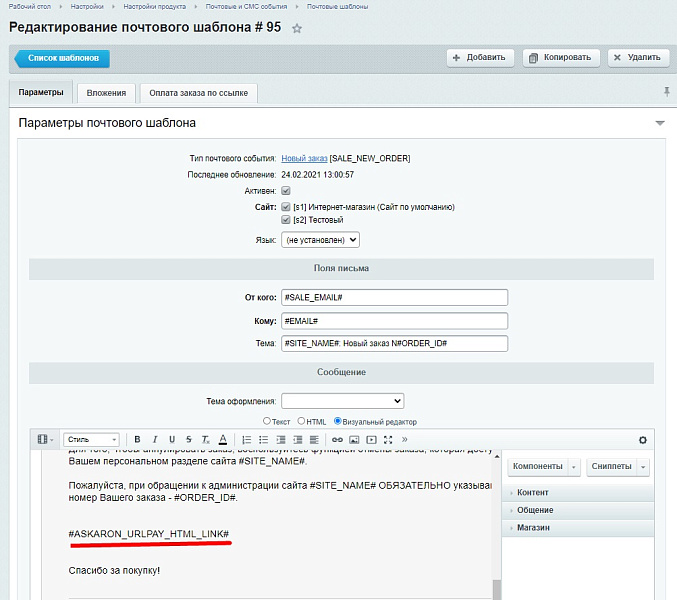
Task: Insert an image via toolbar icon
Action: [354, 439]
